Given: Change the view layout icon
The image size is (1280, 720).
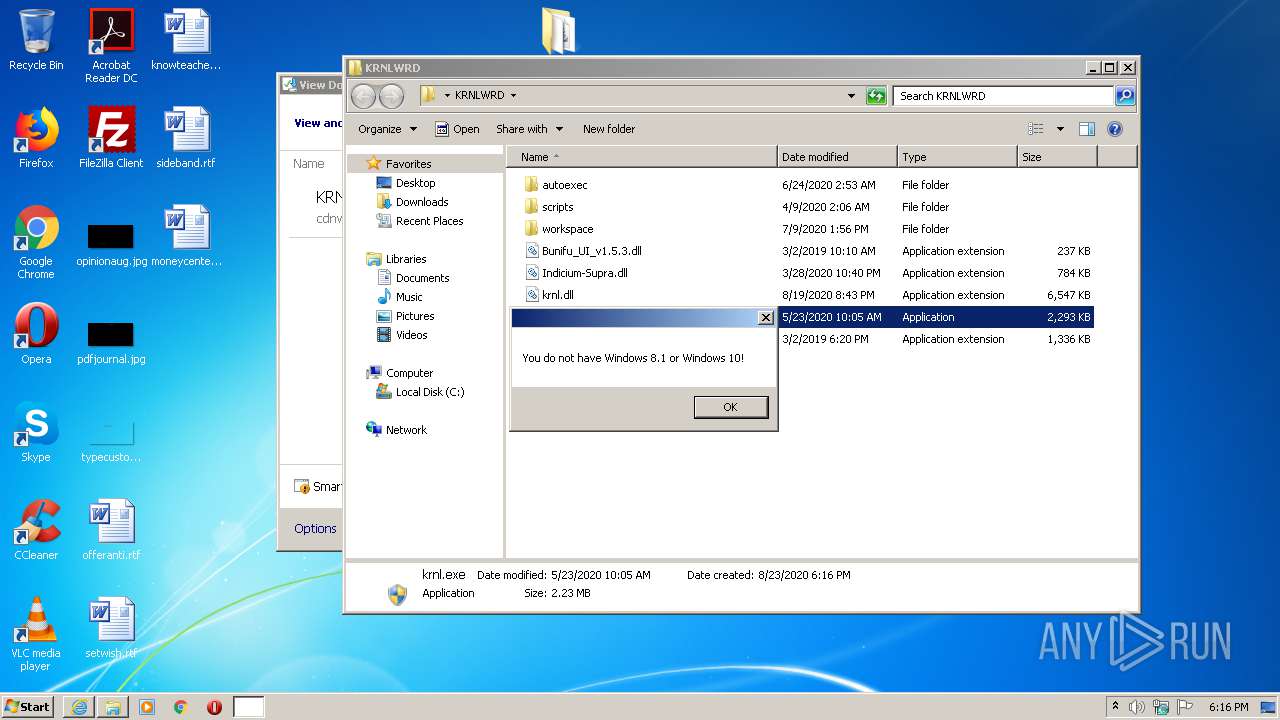Looking at the screenshot, I should tap(1036, 129).
